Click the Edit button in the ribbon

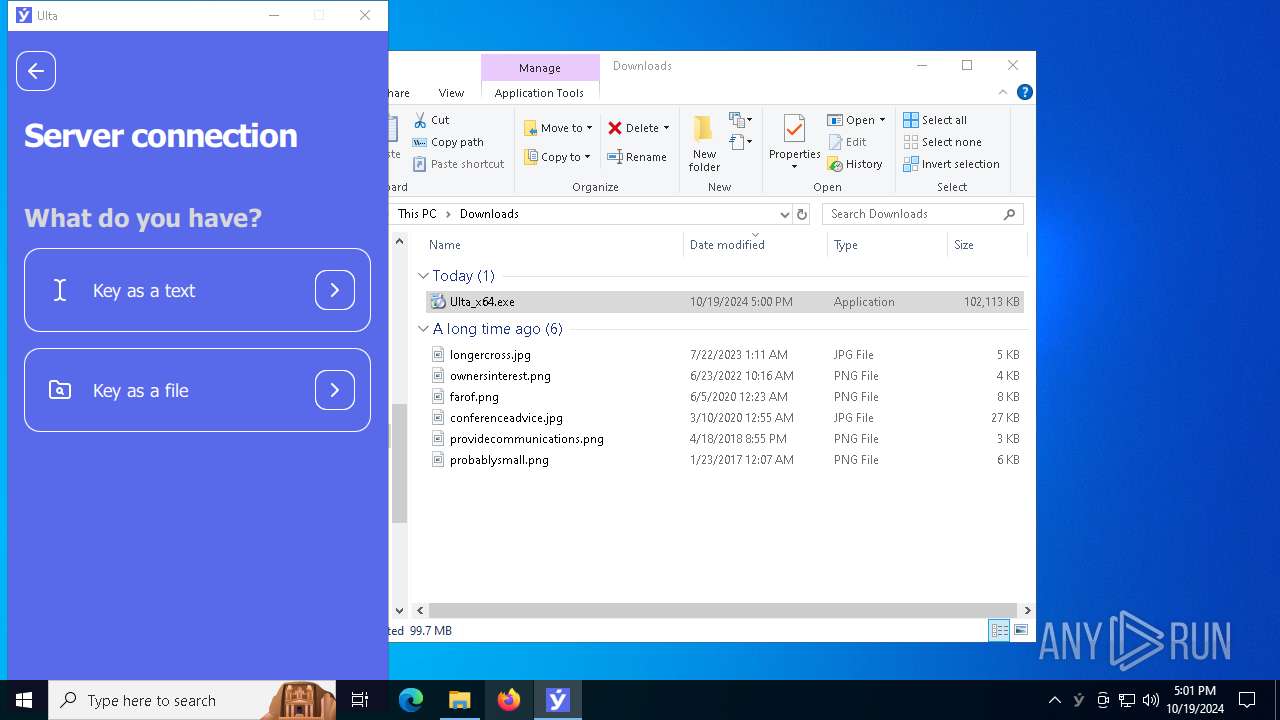[x=847, y=142]
